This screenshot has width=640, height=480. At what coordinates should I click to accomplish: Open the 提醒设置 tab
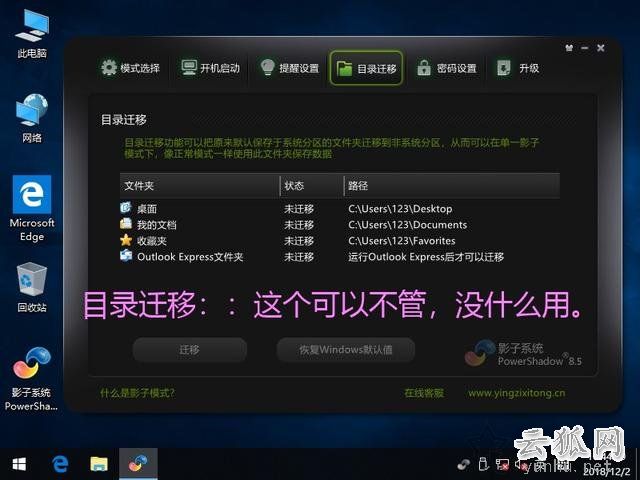(290, 68)
